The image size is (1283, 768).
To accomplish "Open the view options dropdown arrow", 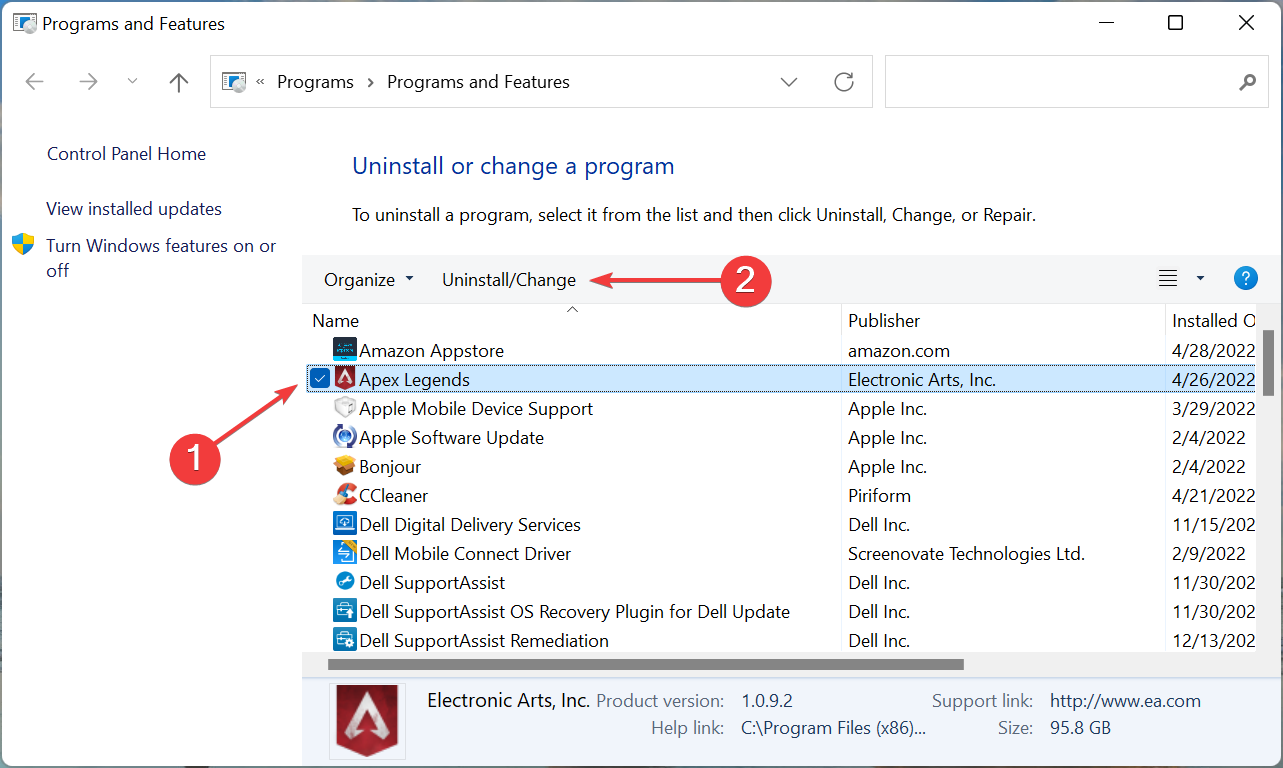I will click(x=1200, y=279).
